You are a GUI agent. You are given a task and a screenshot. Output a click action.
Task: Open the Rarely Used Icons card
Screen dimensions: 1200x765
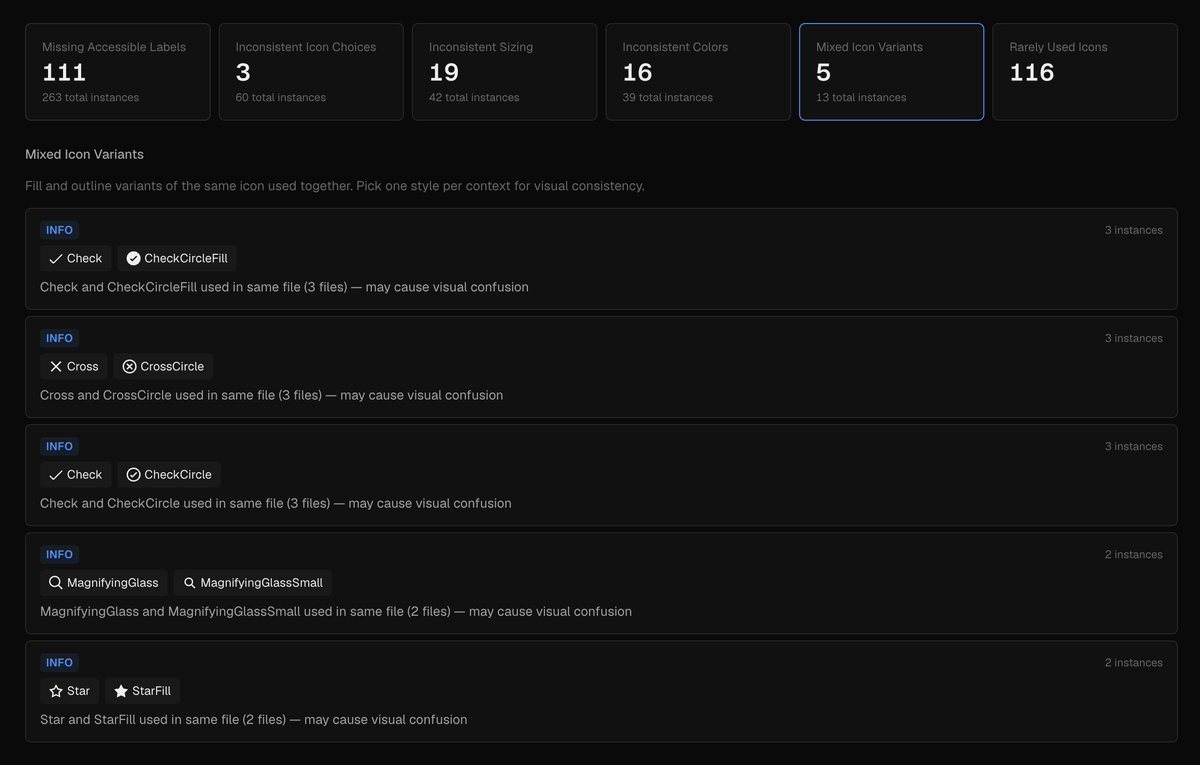1085,72
